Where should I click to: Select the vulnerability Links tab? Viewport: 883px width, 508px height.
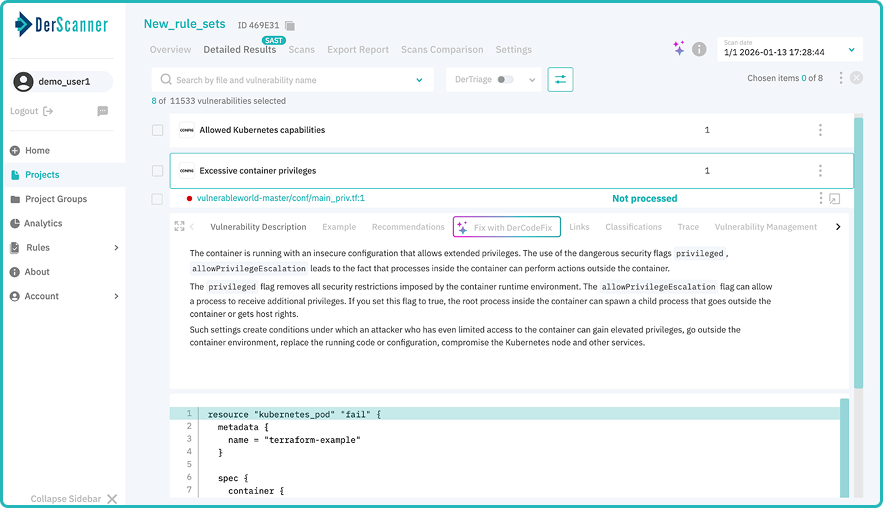579,226
